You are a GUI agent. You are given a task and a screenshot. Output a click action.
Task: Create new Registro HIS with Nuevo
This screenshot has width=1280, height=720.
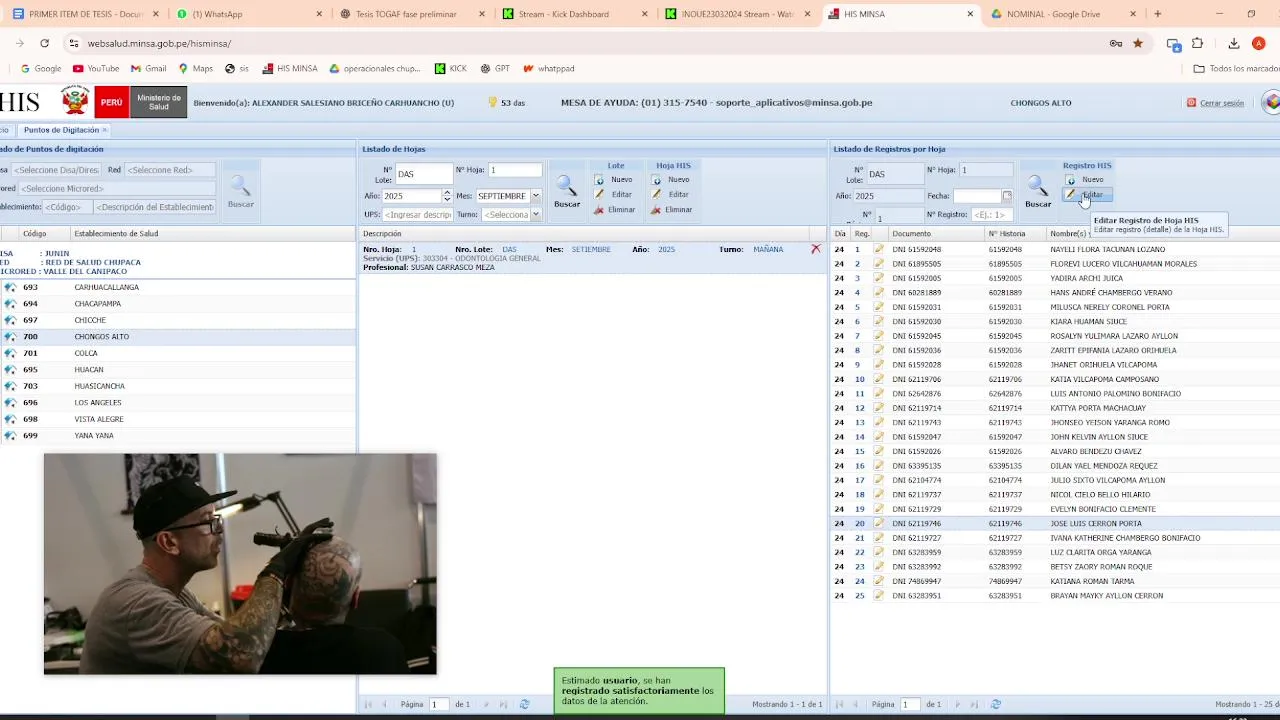pyautogui.click(x=1085, y=180)
